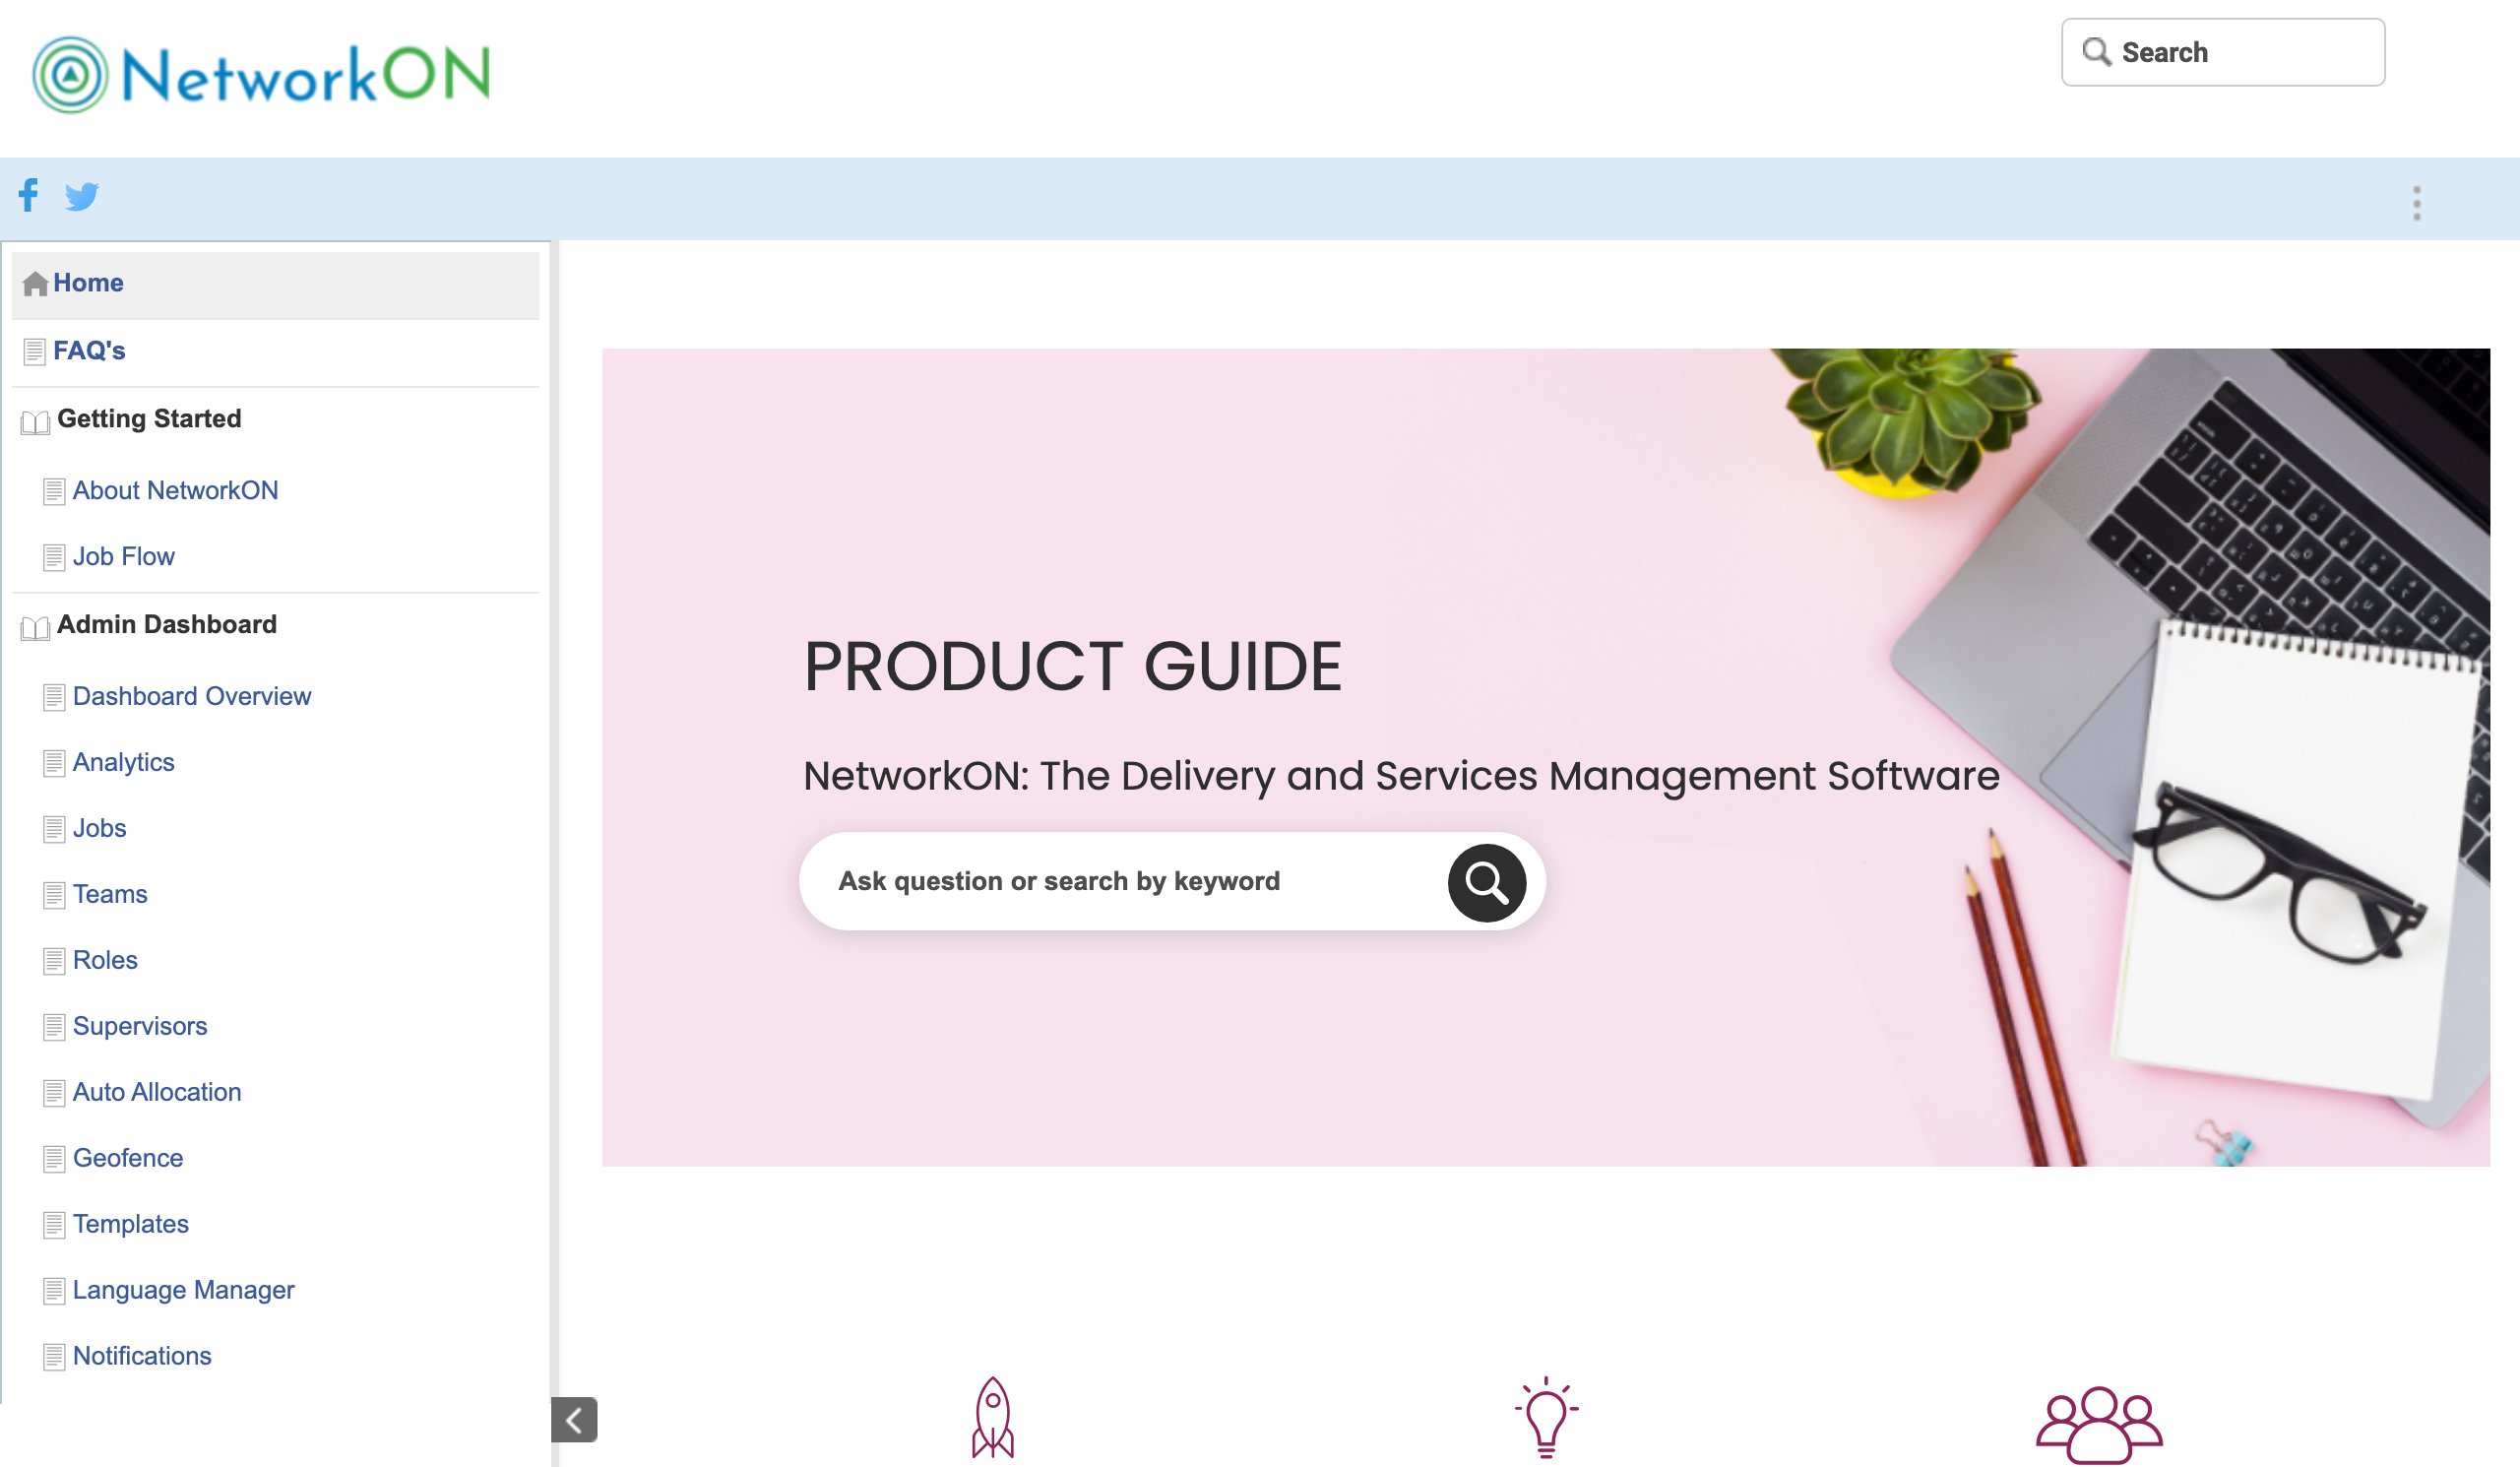Click book icon beside Admin Dashboard
This screenshot has height=1467, width=2520.
[x=35, y=628]
